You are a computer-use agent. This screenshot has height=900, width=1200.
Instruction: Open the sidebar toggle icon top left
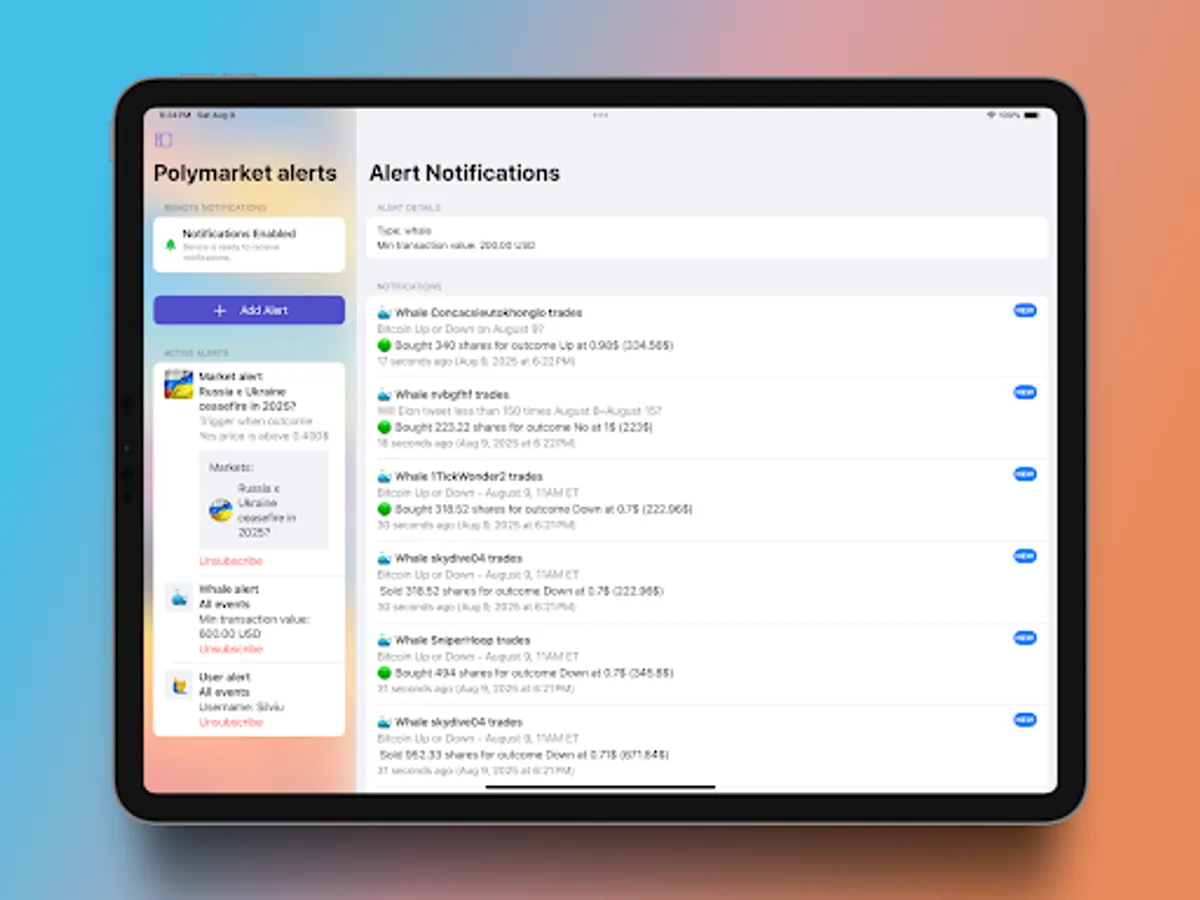point(163,140)
